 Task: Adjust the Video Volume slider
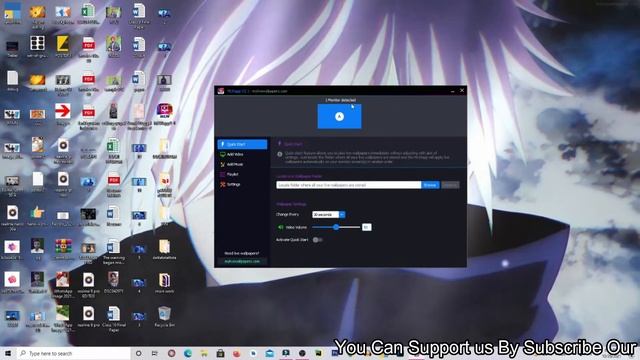click(336, 227)
